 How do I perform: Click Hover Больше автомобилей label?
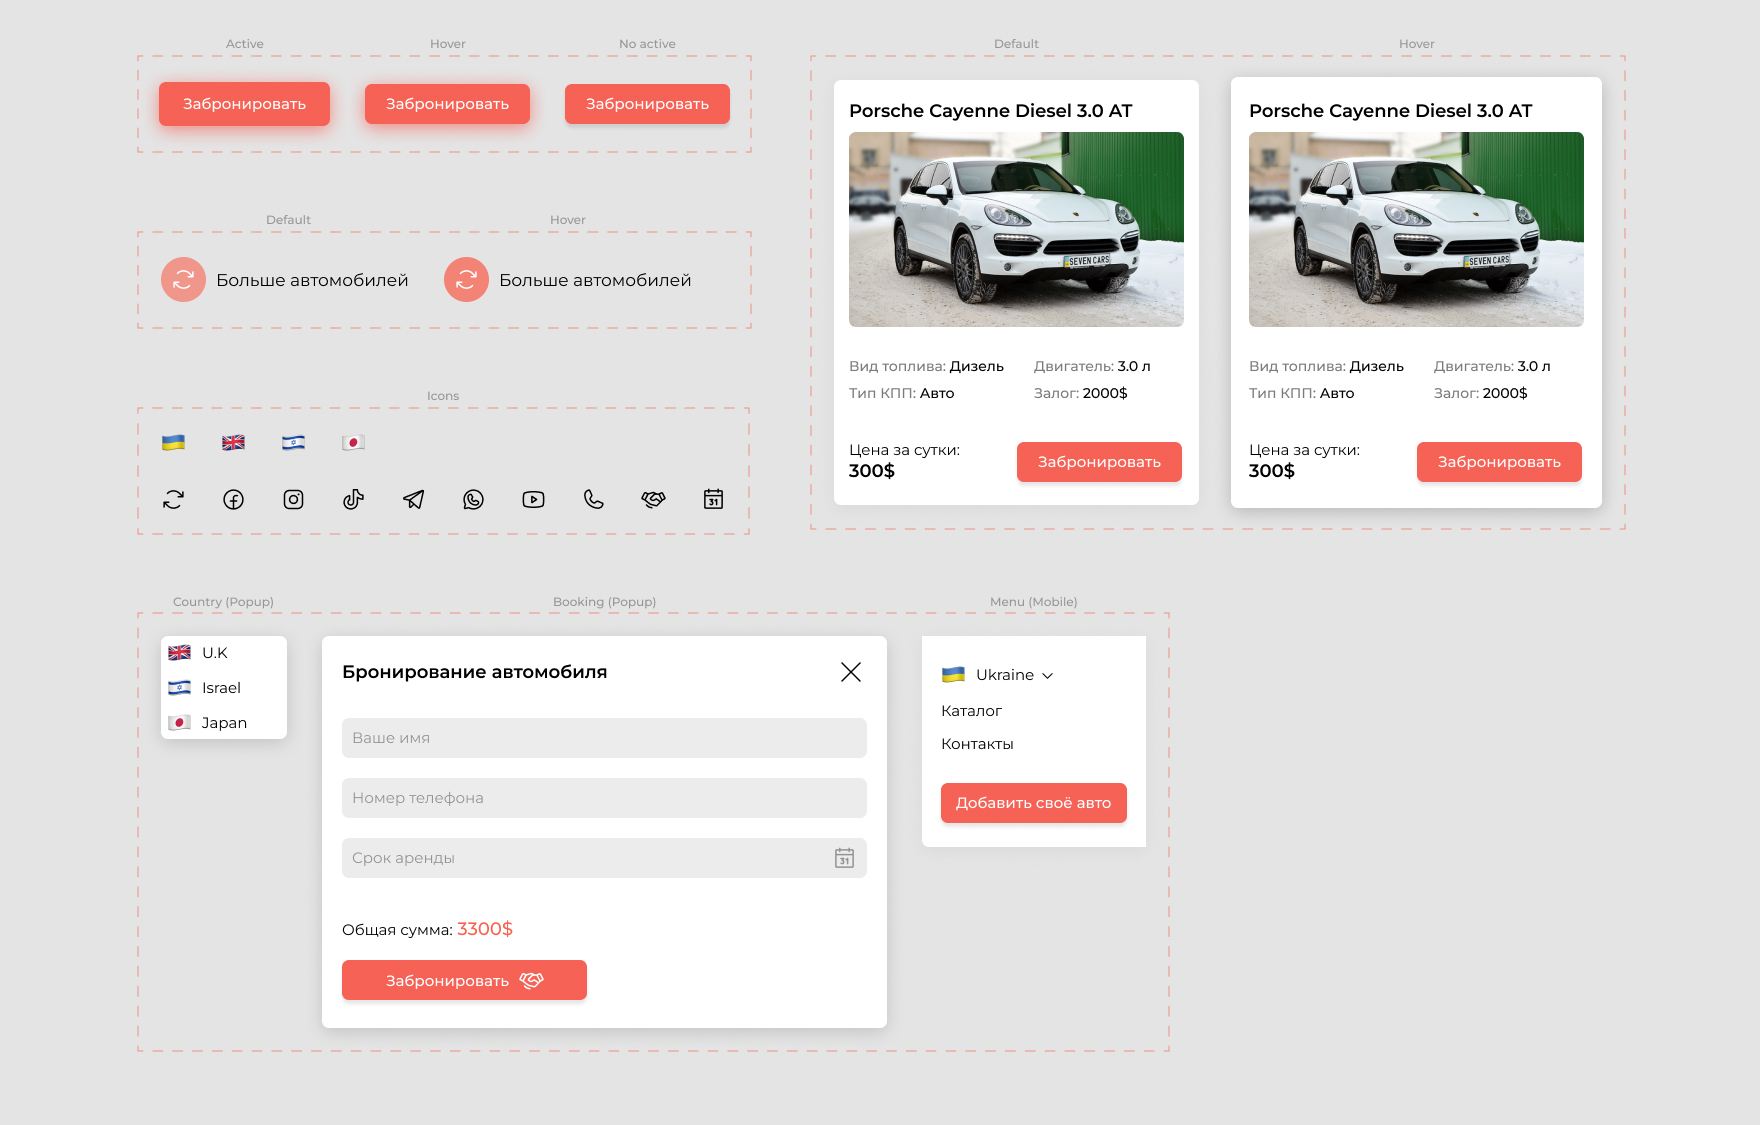pos(595,280)
